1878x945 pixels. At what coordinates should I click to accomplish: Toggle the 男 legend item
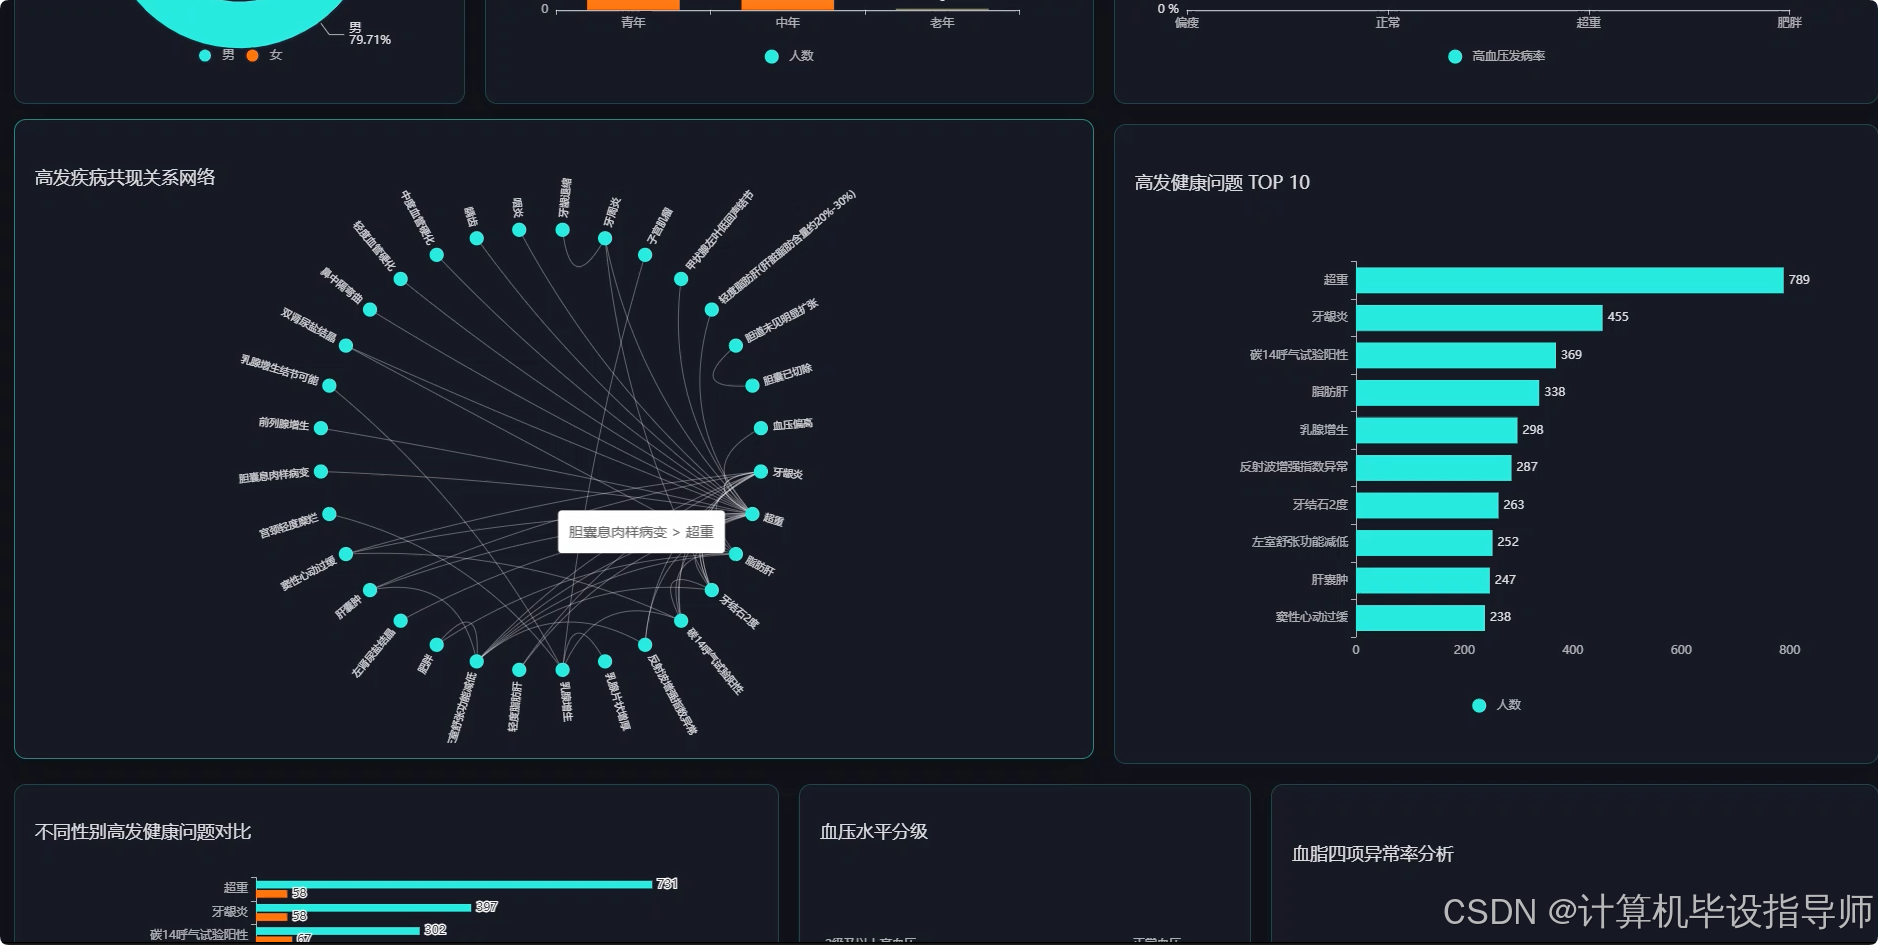click(217, 55)
